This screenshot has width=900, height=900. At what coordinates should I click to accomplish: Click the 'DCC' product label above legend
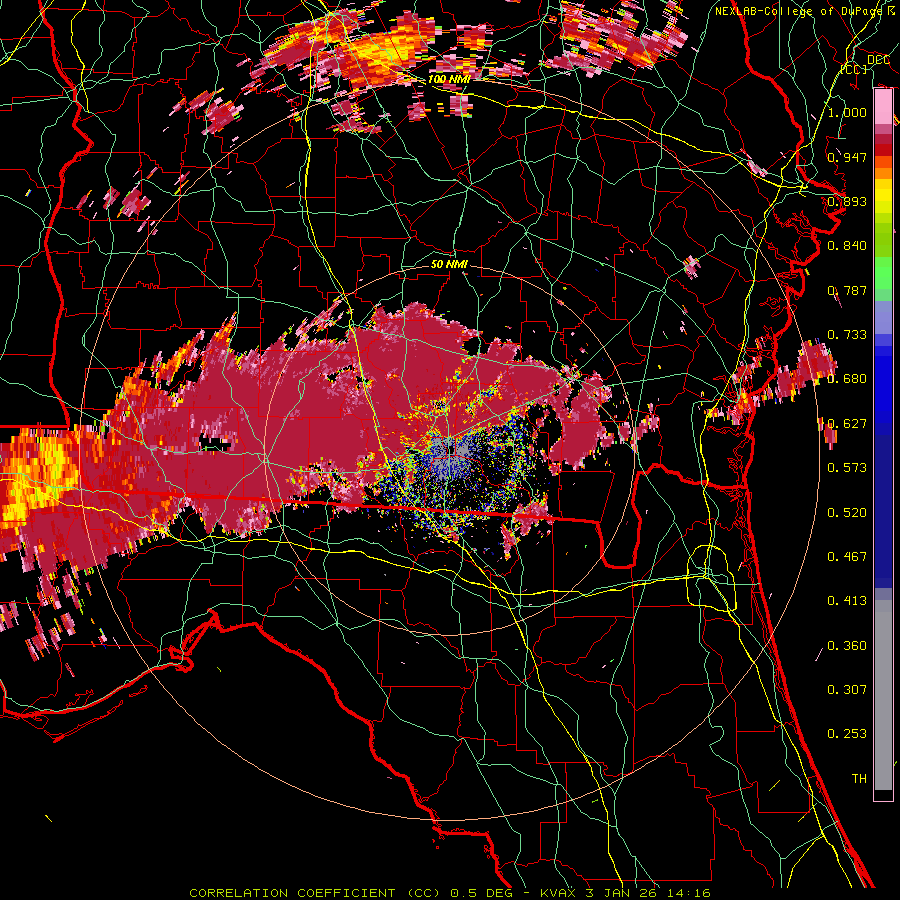tap(878, 60)
